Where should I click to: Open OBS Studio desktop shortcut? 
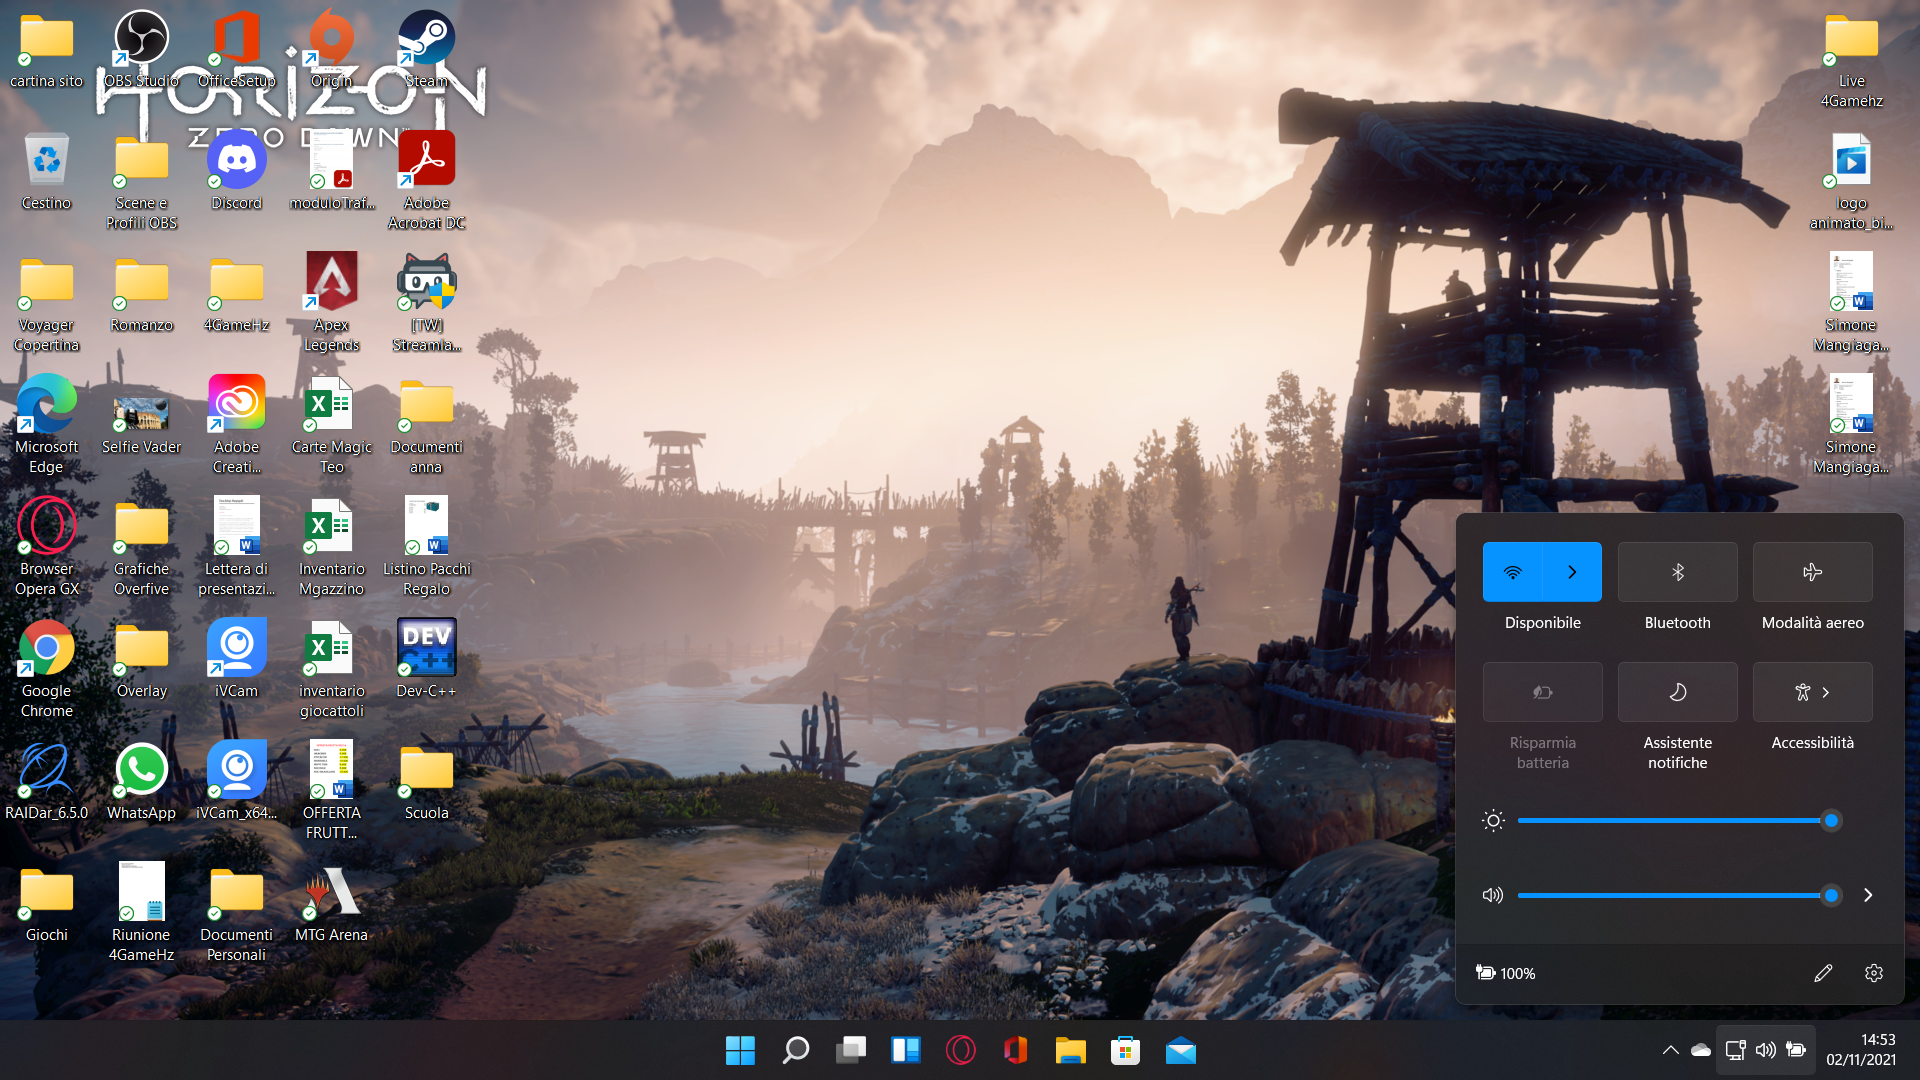click(x=141, y=50)
